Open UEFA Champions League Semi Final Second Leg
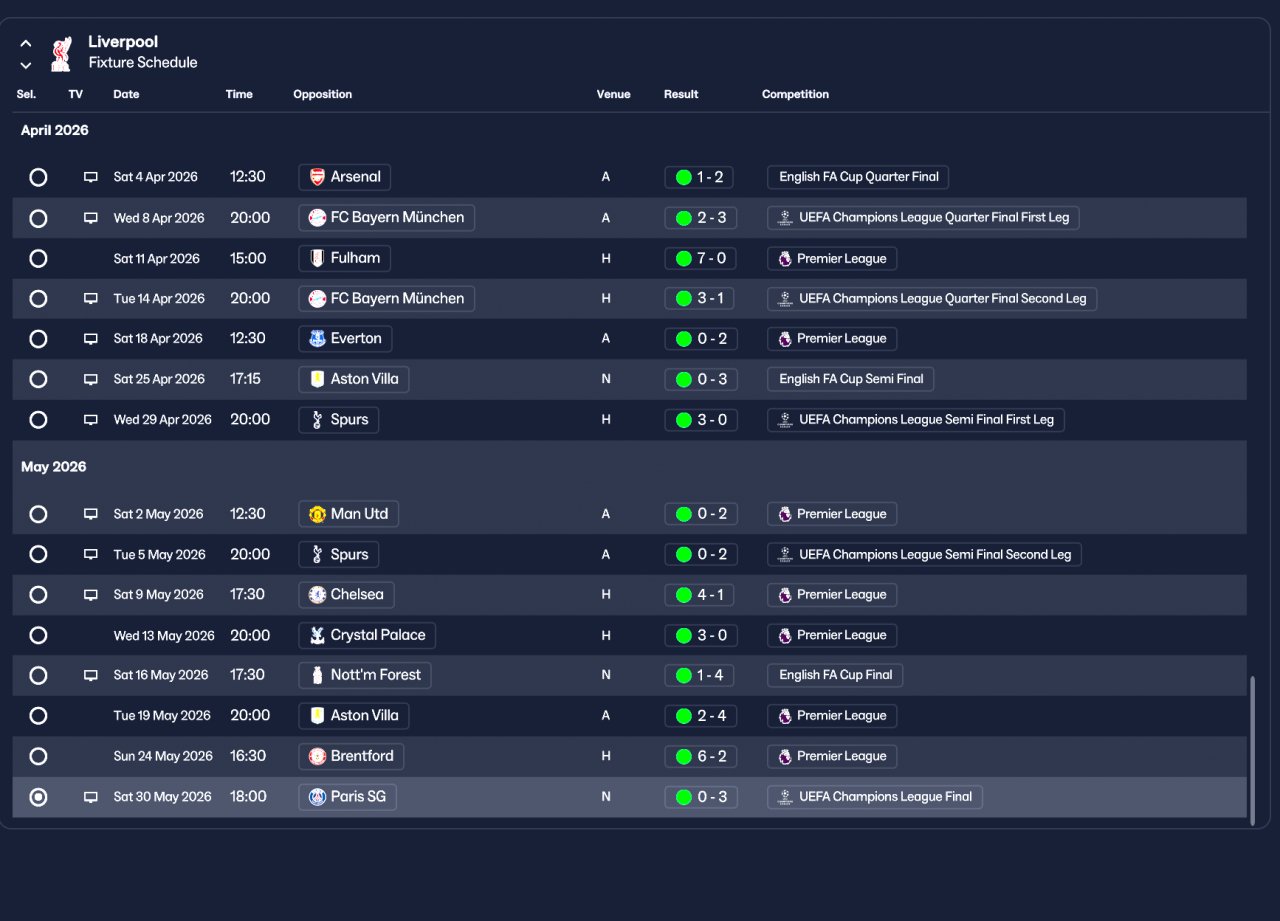This screenshot has width=1280, height=921. (x=924, y=554)
